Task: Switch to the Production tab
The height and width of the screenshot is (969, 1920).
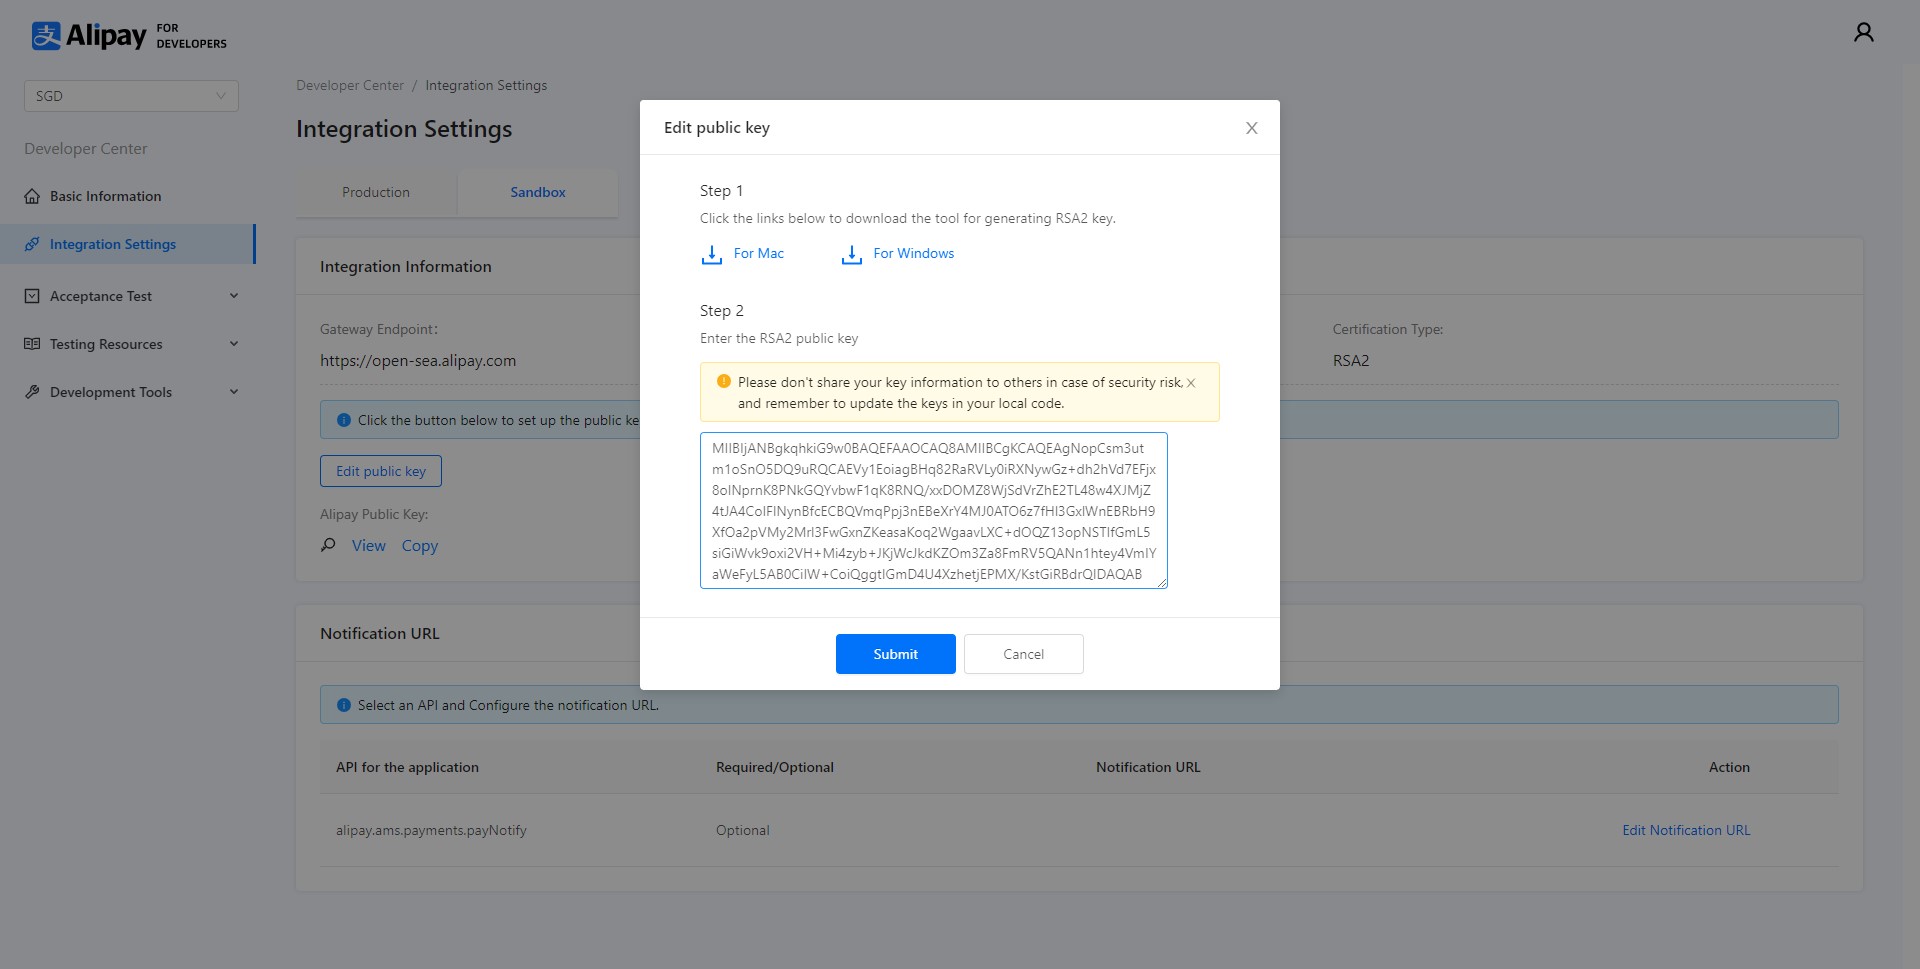Action: (x=376, y=192)
